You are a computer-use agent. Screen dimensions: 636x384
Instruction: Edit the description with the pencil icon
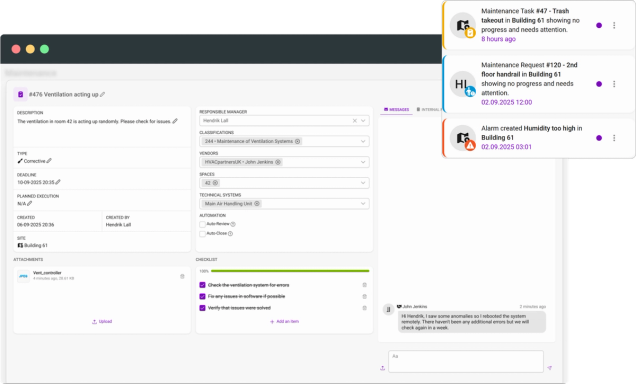[175, 121]
